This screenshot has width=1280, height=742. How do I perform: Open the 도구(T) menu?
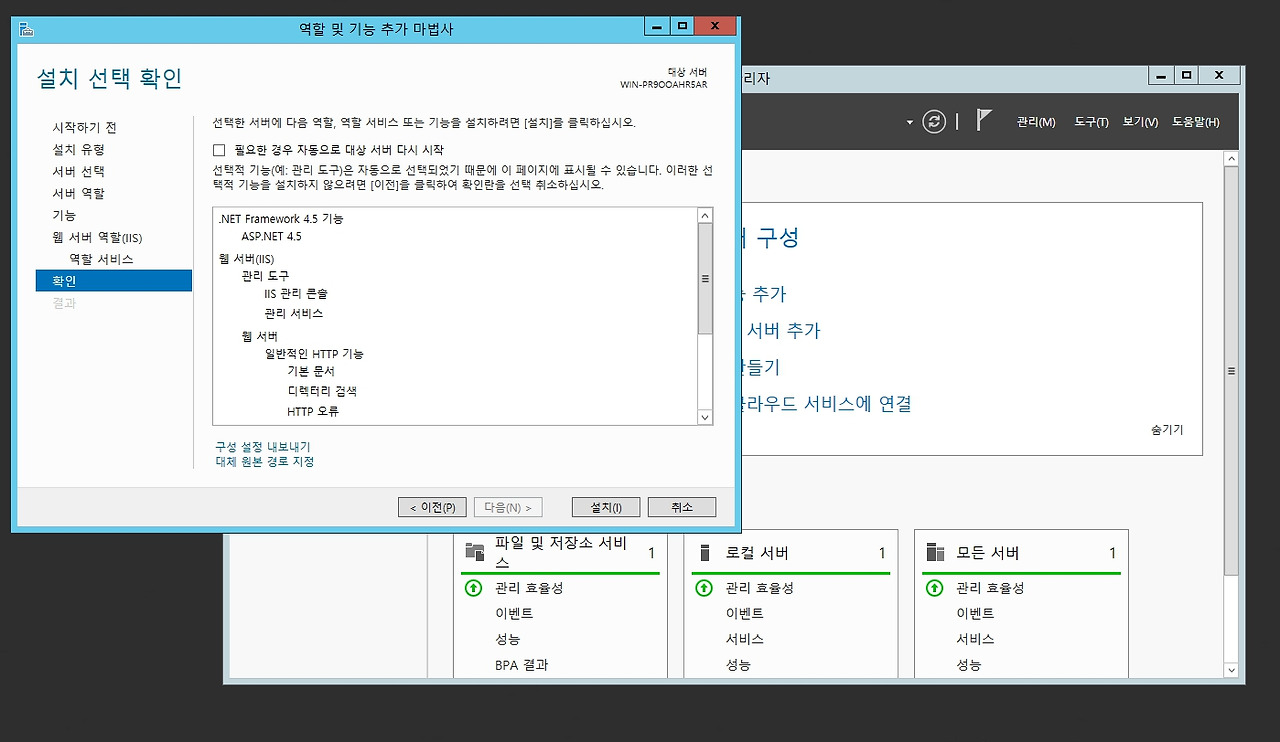pos(1091,122)
